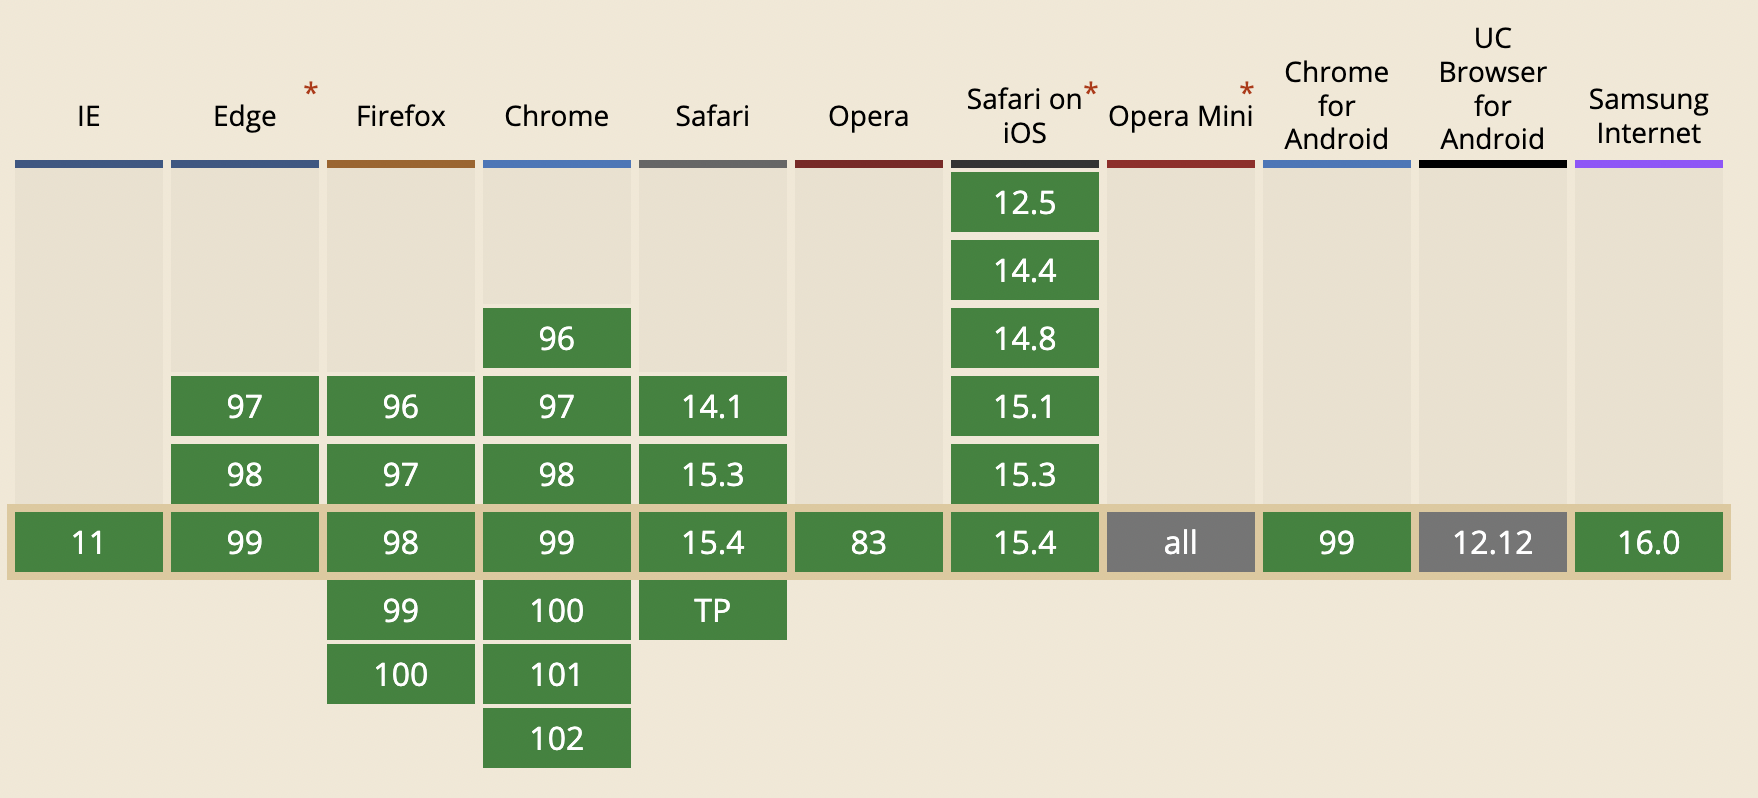1758x798 pixels.
Task: Open Firefox version 100 cell
Action: [401, 674]
